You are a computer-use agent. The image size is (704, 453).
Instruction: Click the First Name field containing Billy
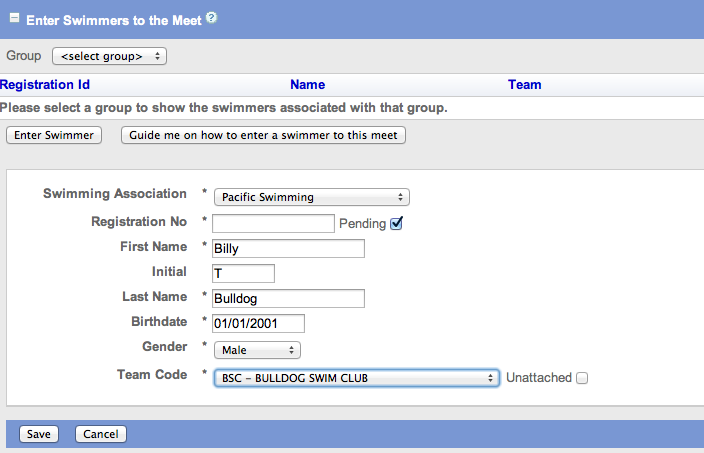click(288, 248)
